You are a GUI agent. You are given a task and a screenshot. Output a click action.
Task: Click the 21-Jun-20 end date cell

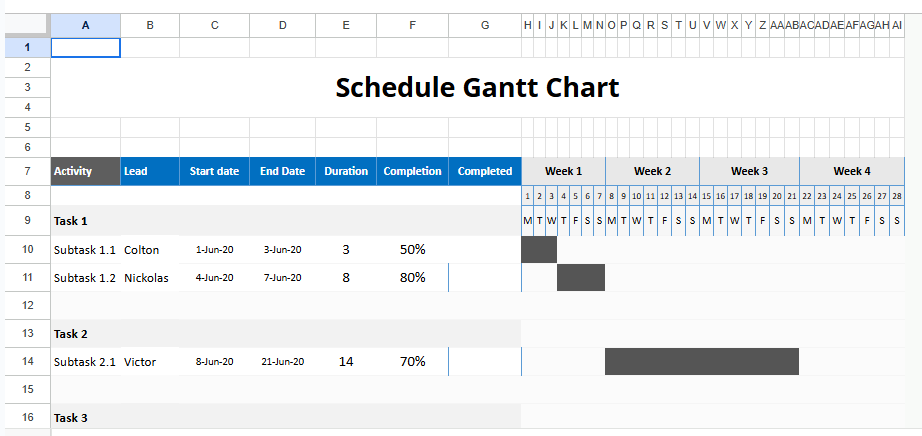click(x=282, y=362)
